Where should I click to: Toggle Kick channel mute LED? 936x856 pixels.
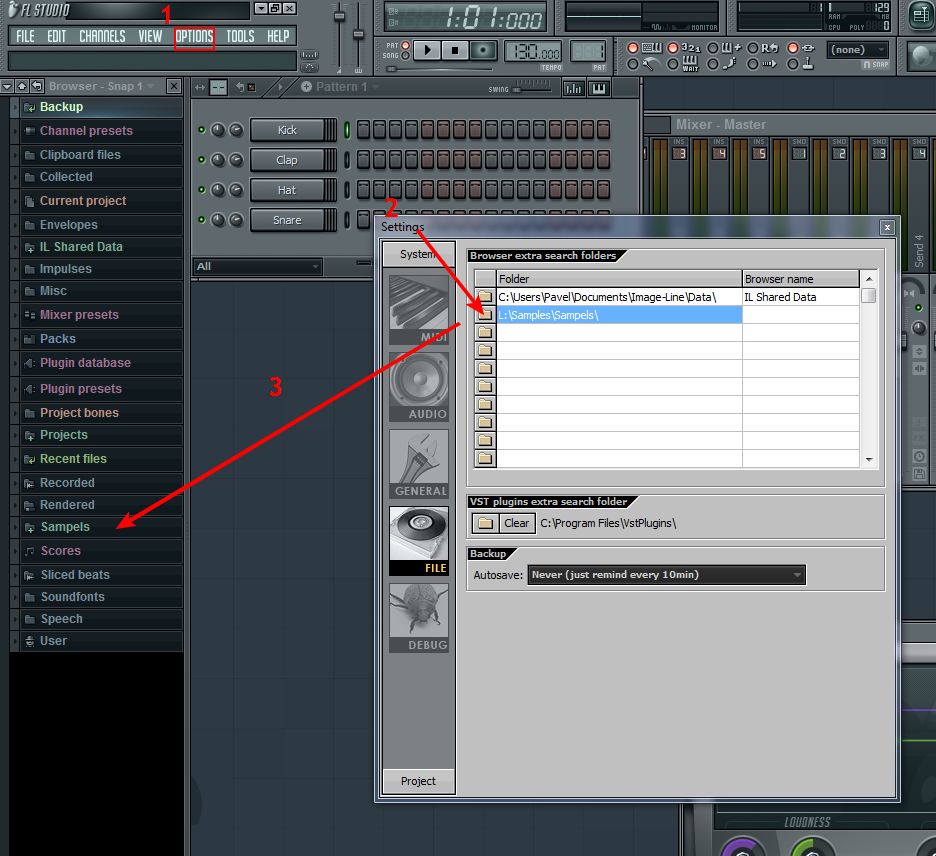click(202, 130)
